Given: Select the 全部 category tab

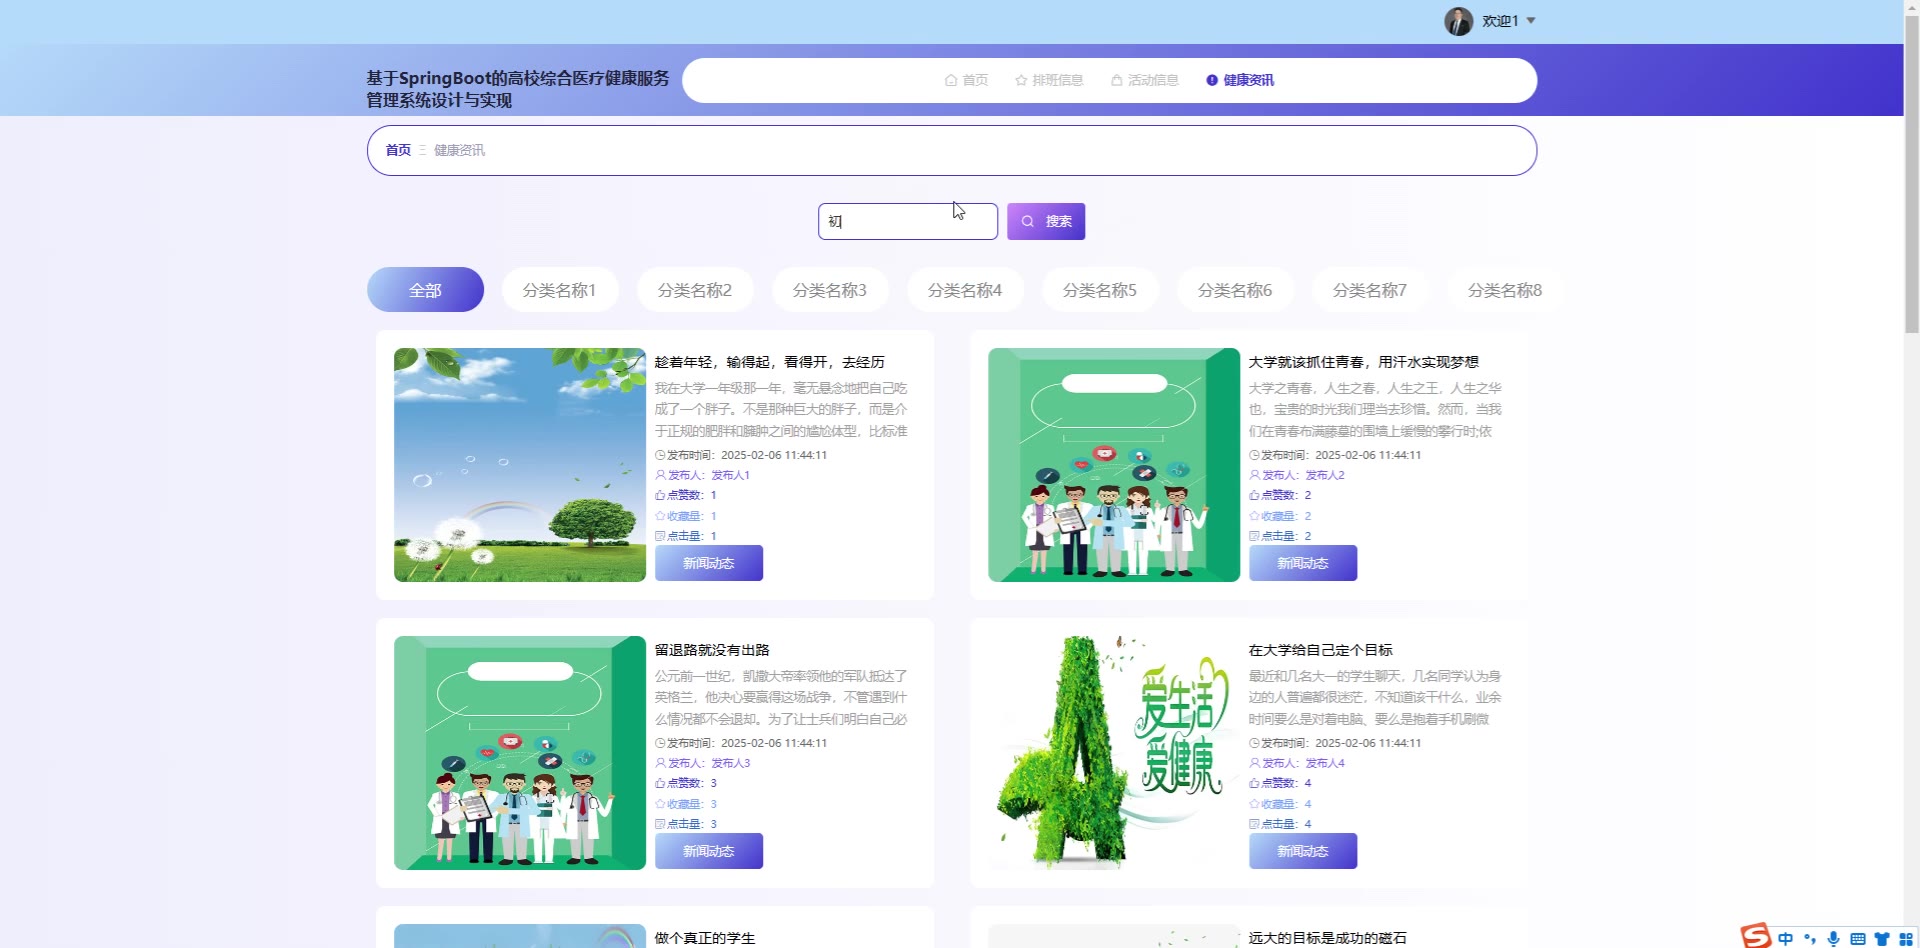Looking at the screenshot, I should [x=425, y=290].
